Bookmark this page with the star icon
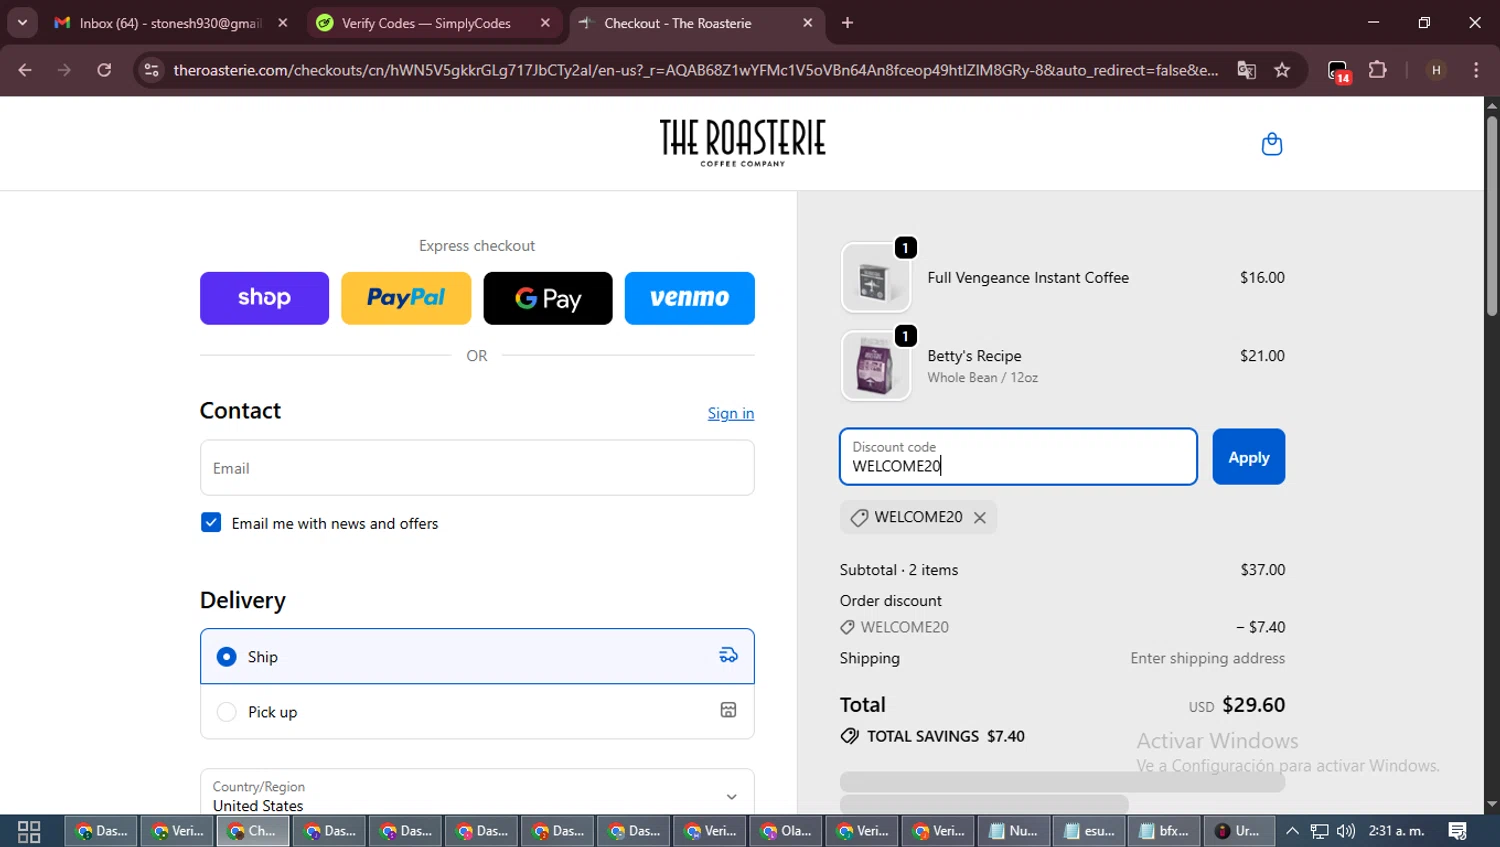1500x847 pixels. click(1282, 70)
